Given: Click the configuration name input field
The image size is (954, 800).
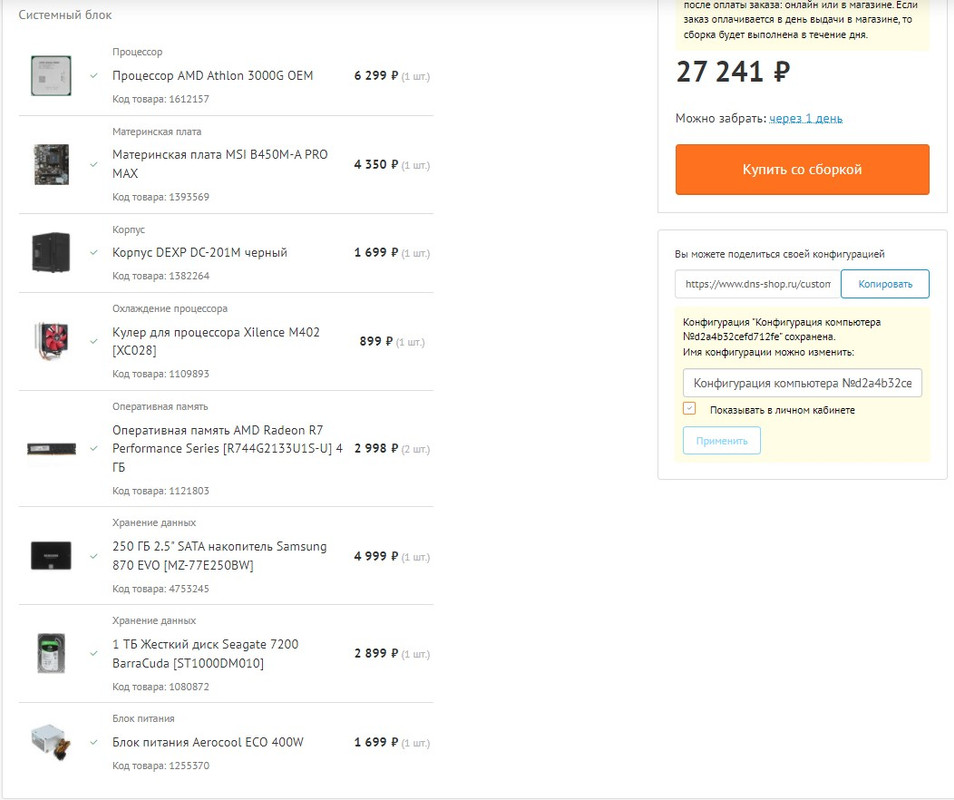Looking at the screenshot, I should tap(803, 383).
